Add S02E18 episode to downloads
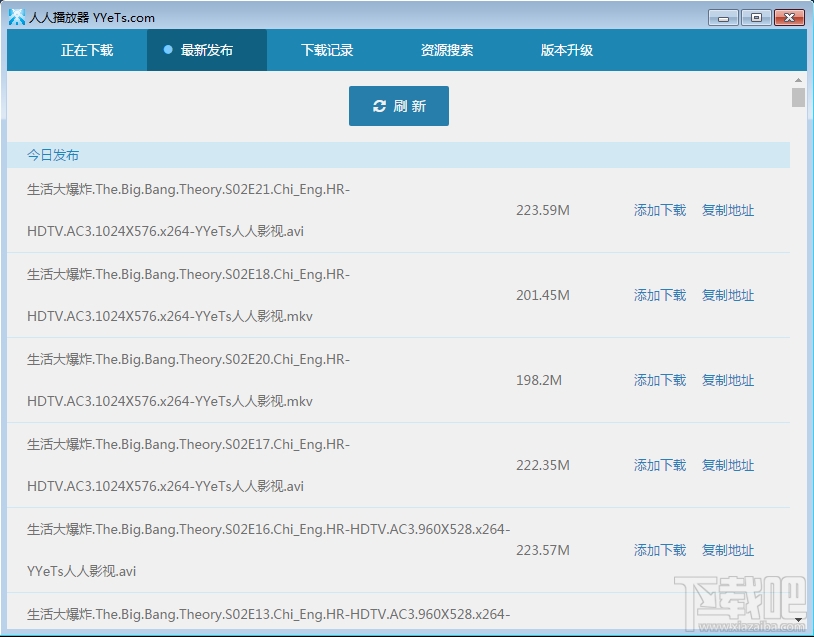The image size is (814, 637). [x=660, y=295]
